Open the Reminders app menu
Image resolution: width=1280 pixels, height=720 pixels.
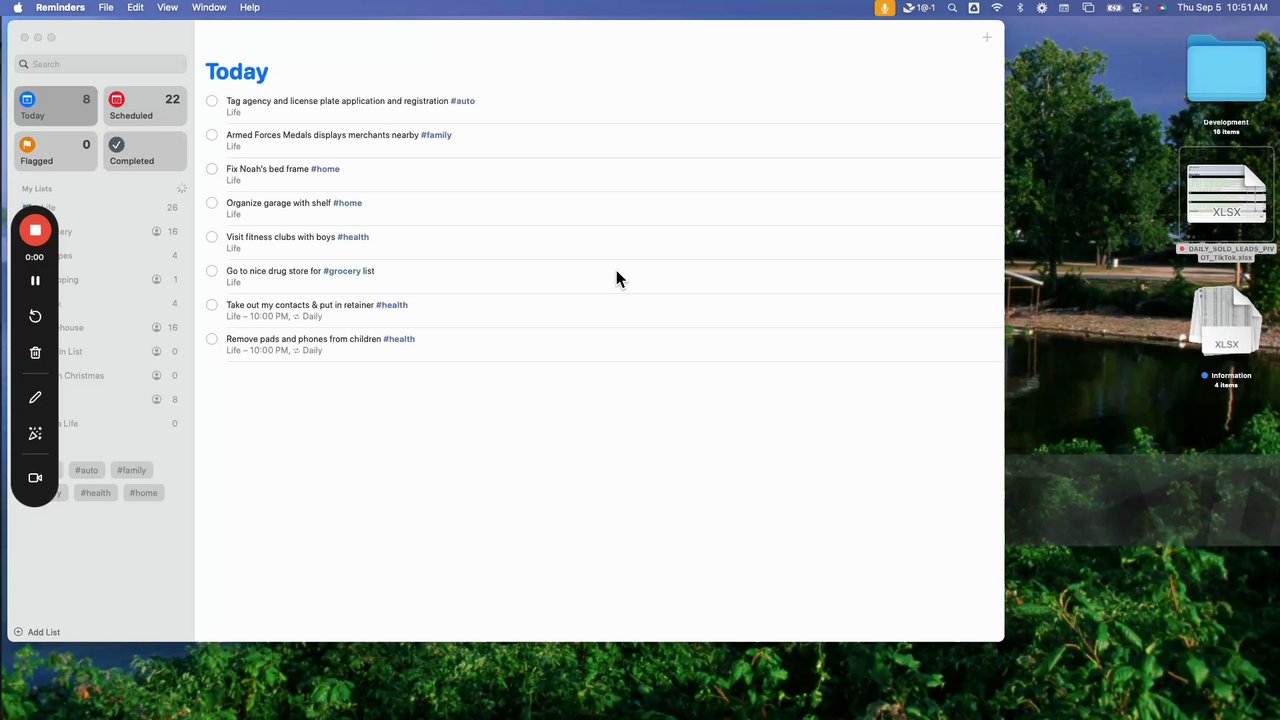tap(60, 8)
